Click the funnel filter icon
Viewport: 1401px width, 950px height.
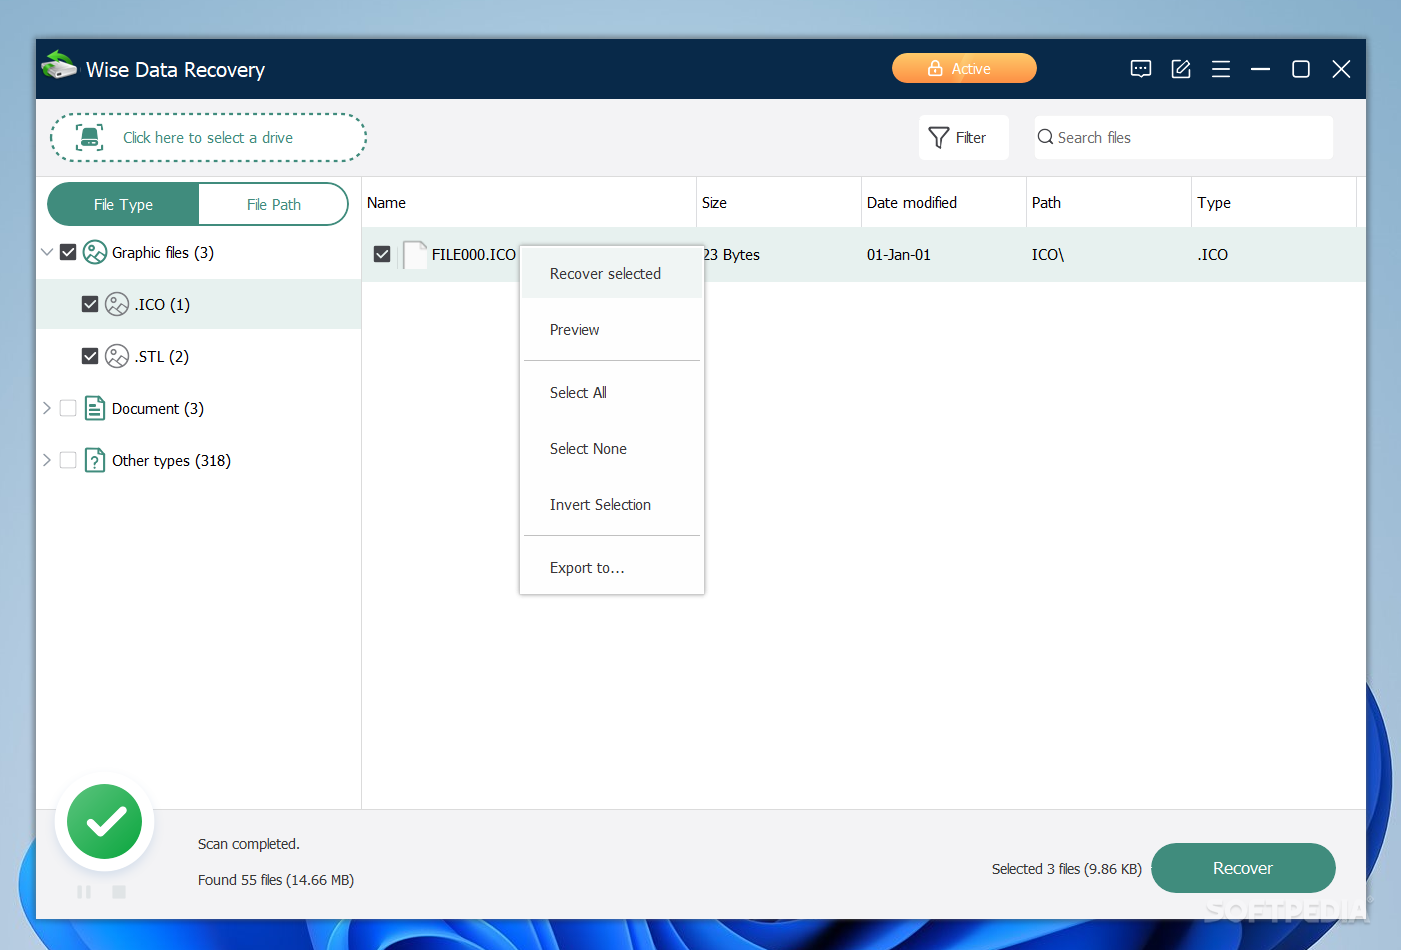click(x=938, y=138)
